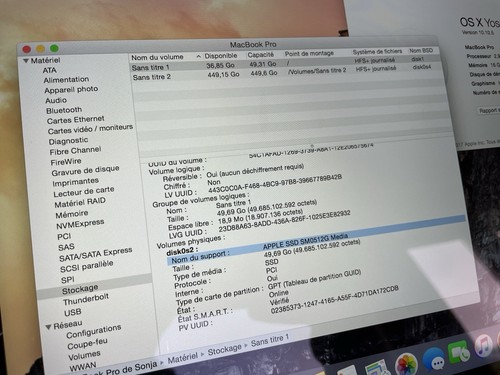The height and width of the screenshot is (375, 500).
Task: Click the Capacité column header
Action: click(x=261, y=55)
